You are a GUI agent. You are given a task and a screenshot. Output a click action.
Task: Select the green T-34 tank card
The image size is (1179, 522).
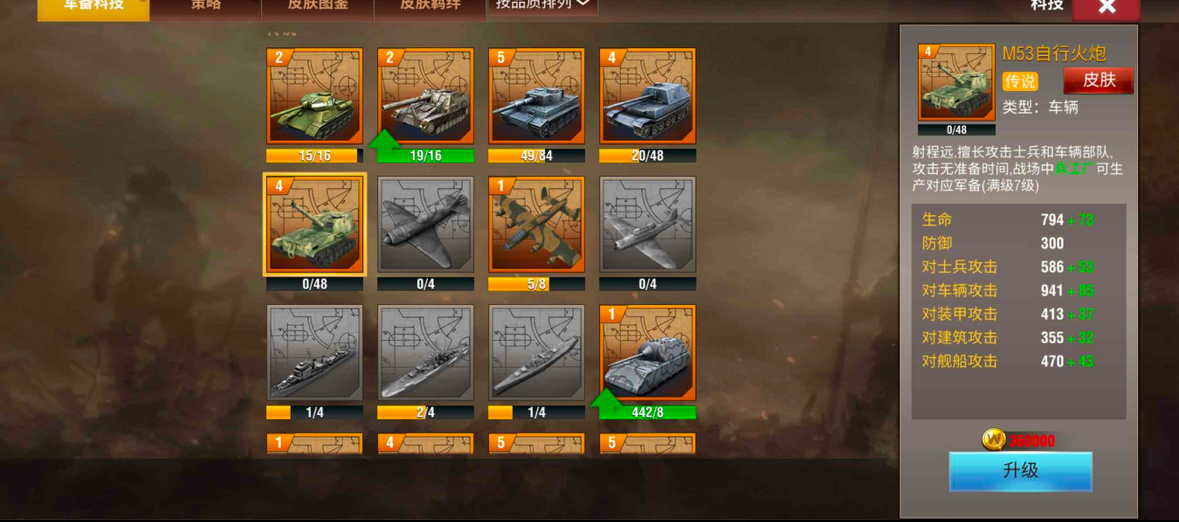tap(314, 96)
